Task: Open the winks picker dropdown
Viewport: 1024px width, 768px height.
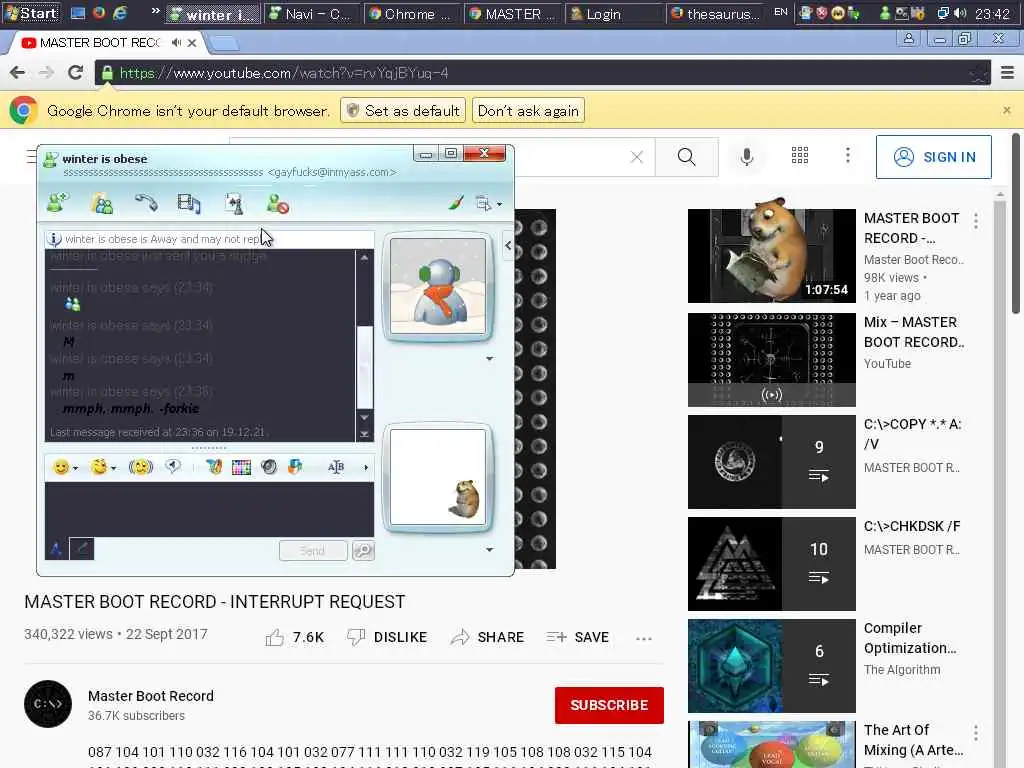Action: pyautogui.click(x=114, y=468)
